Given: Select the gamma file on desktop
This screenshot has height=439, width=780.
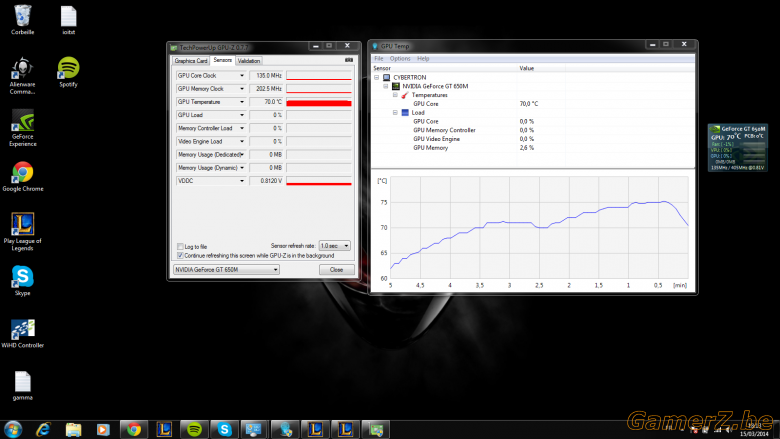Looking at the screenshot, I should [22, 386].
